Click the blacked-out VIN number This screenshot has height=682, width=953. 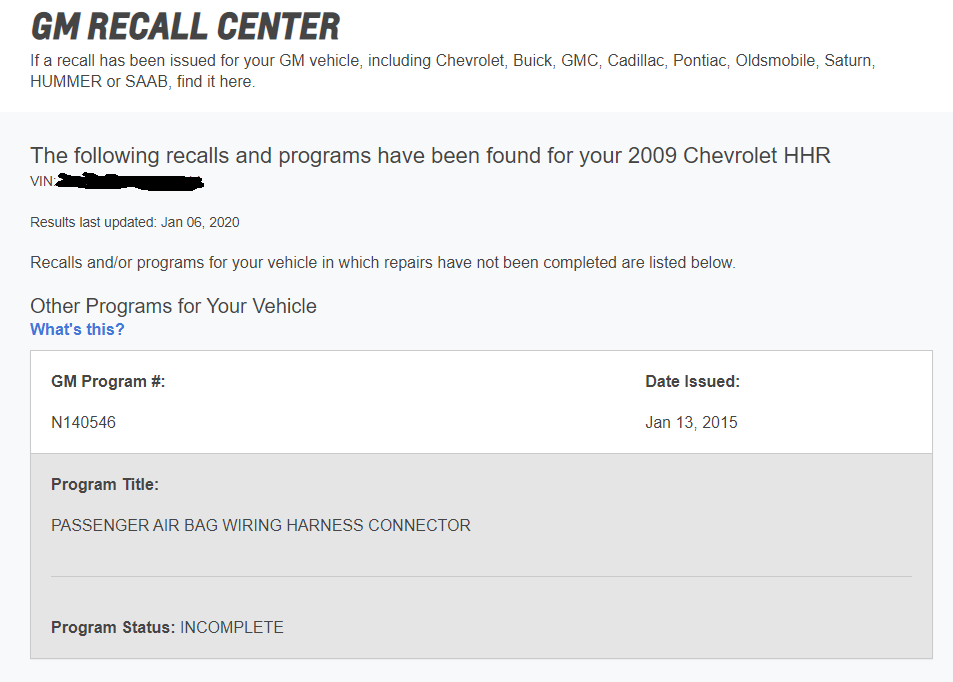[x=130, y=182]
